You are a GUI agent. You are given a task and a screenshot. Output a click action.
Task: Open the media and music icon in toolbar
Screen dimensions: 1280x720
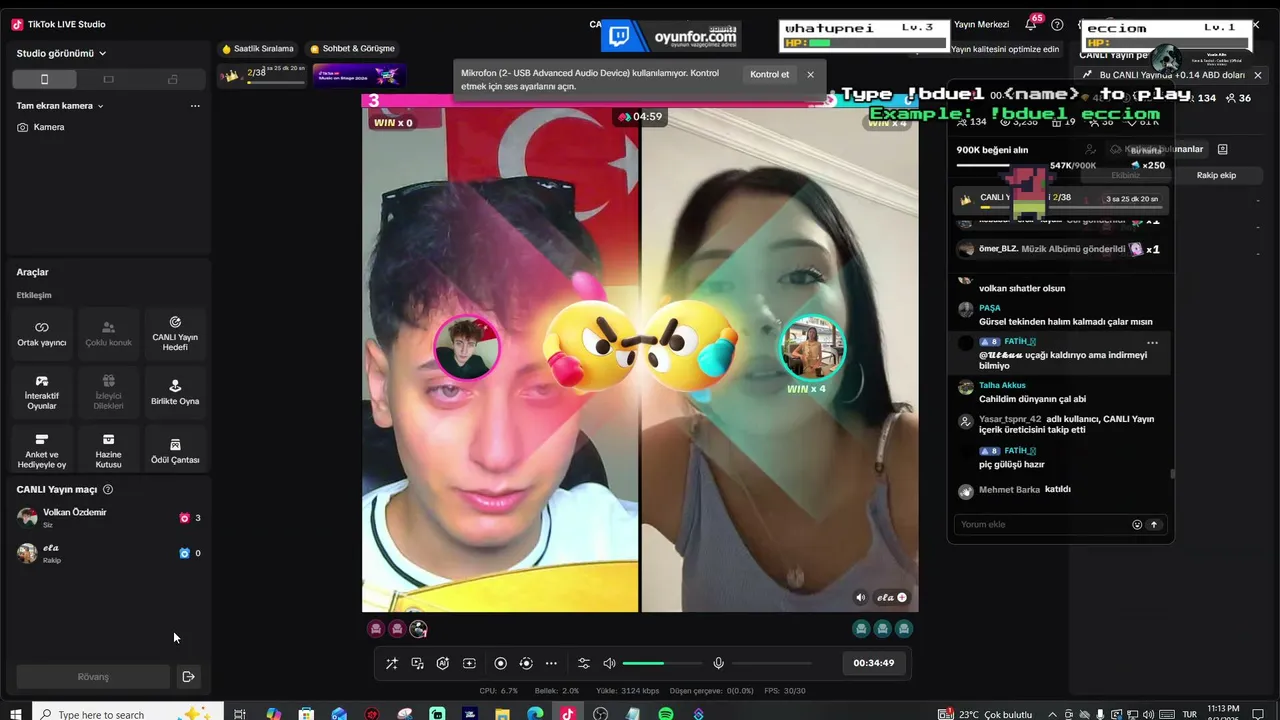(x=417, y=663)
